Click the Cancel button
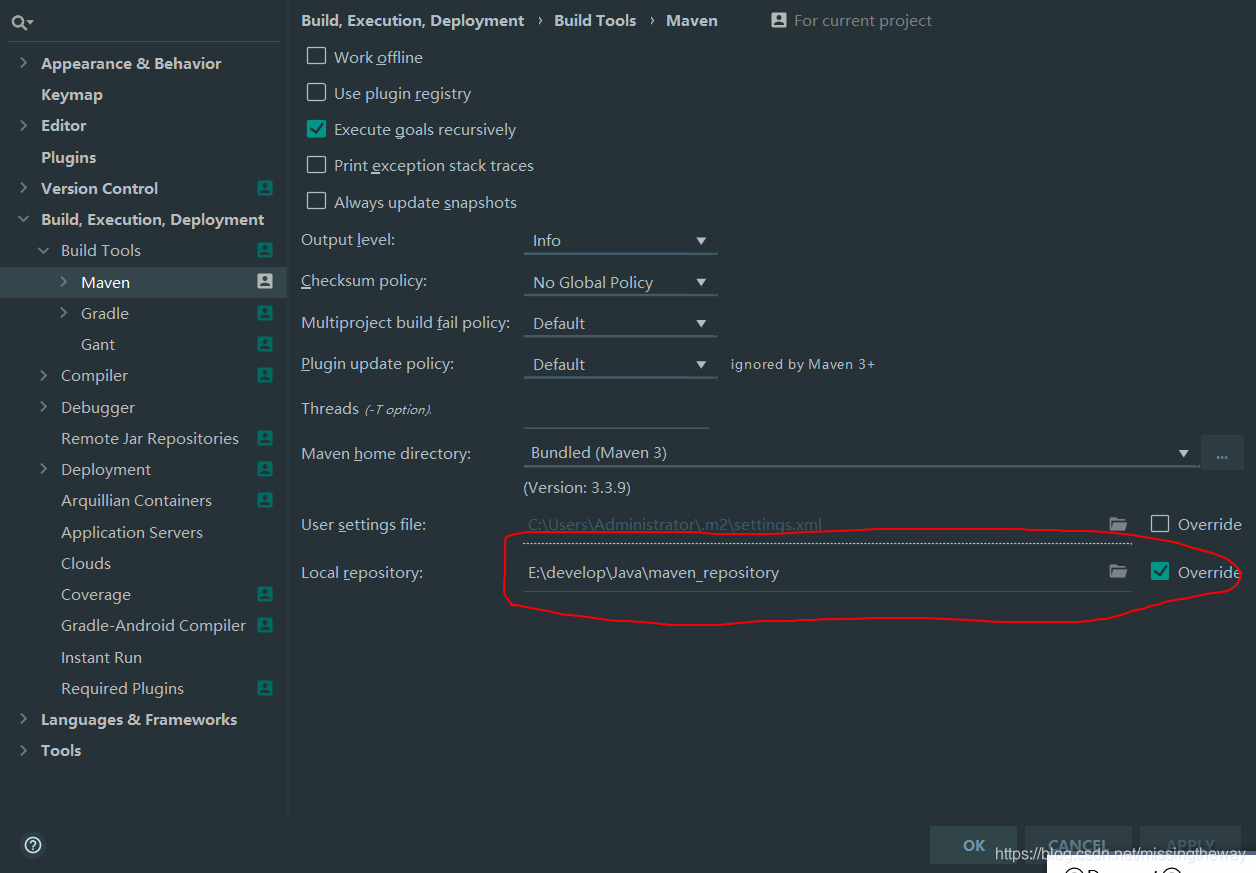The width and height of the screenshot is (1256, 873). click(1078, 845)
